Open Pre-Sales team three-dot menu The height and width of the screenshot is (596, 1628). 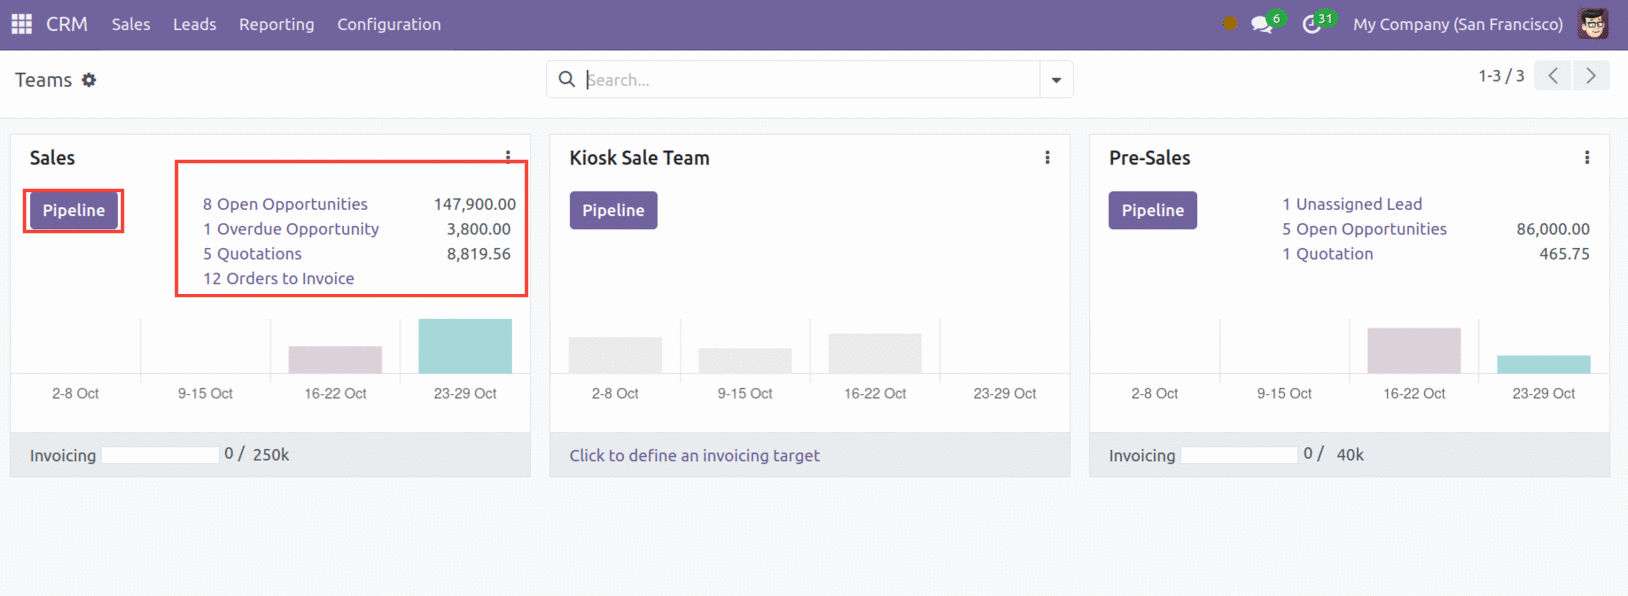pos(1587,158)
